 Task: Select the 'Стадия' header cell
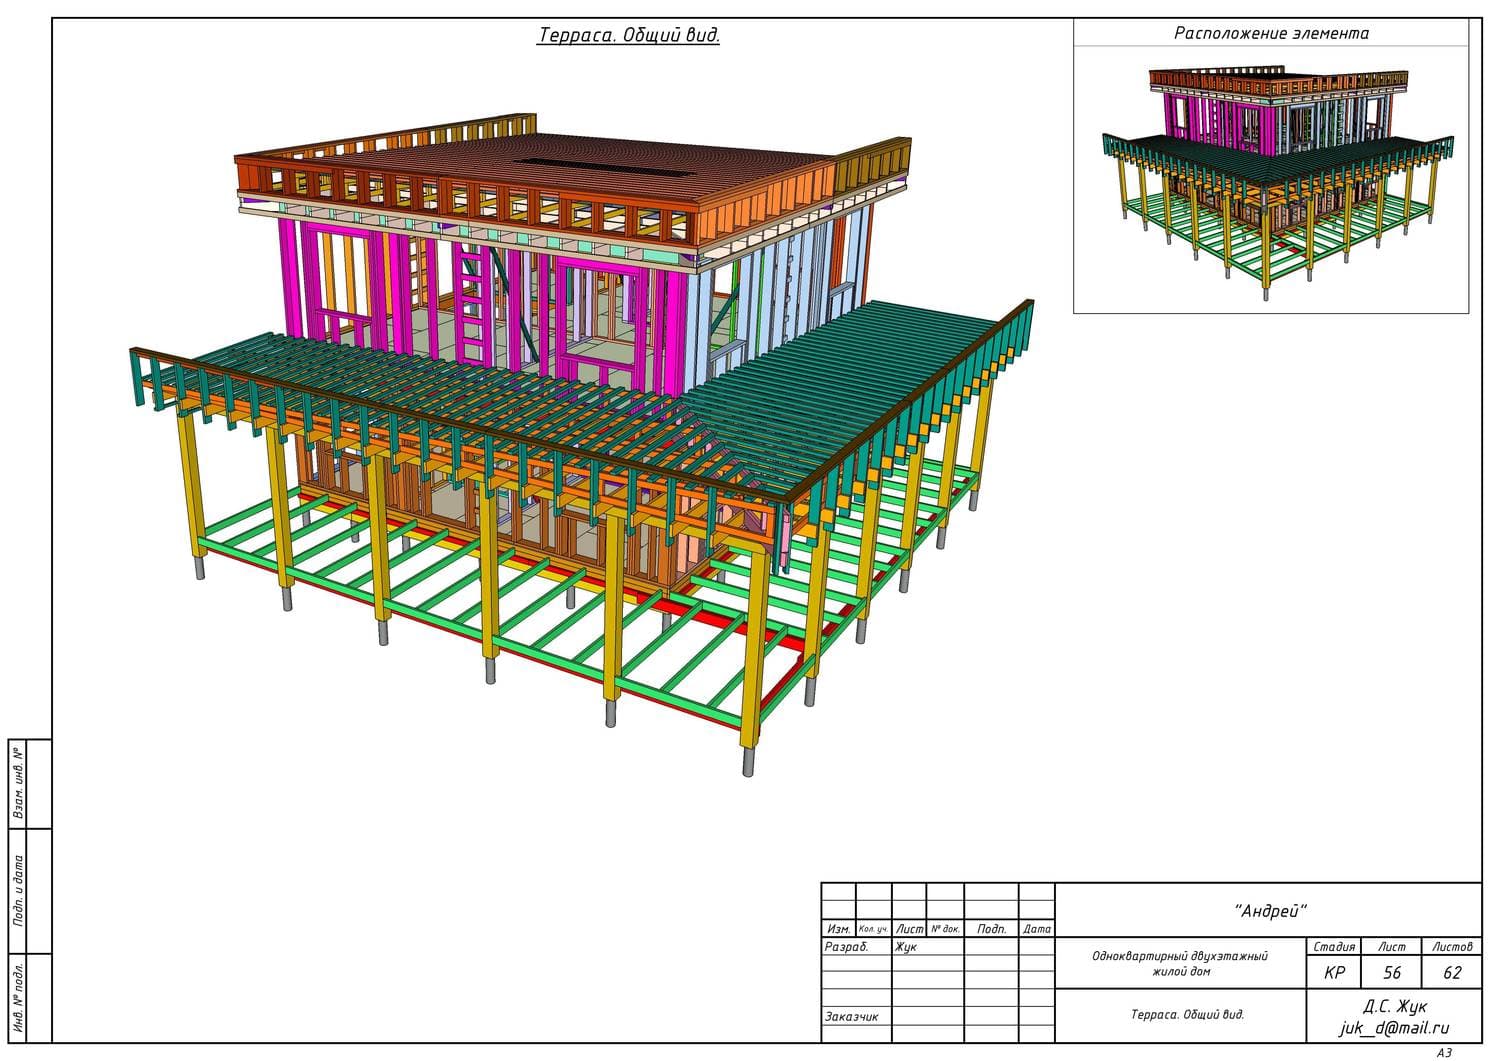[1333, 946]
